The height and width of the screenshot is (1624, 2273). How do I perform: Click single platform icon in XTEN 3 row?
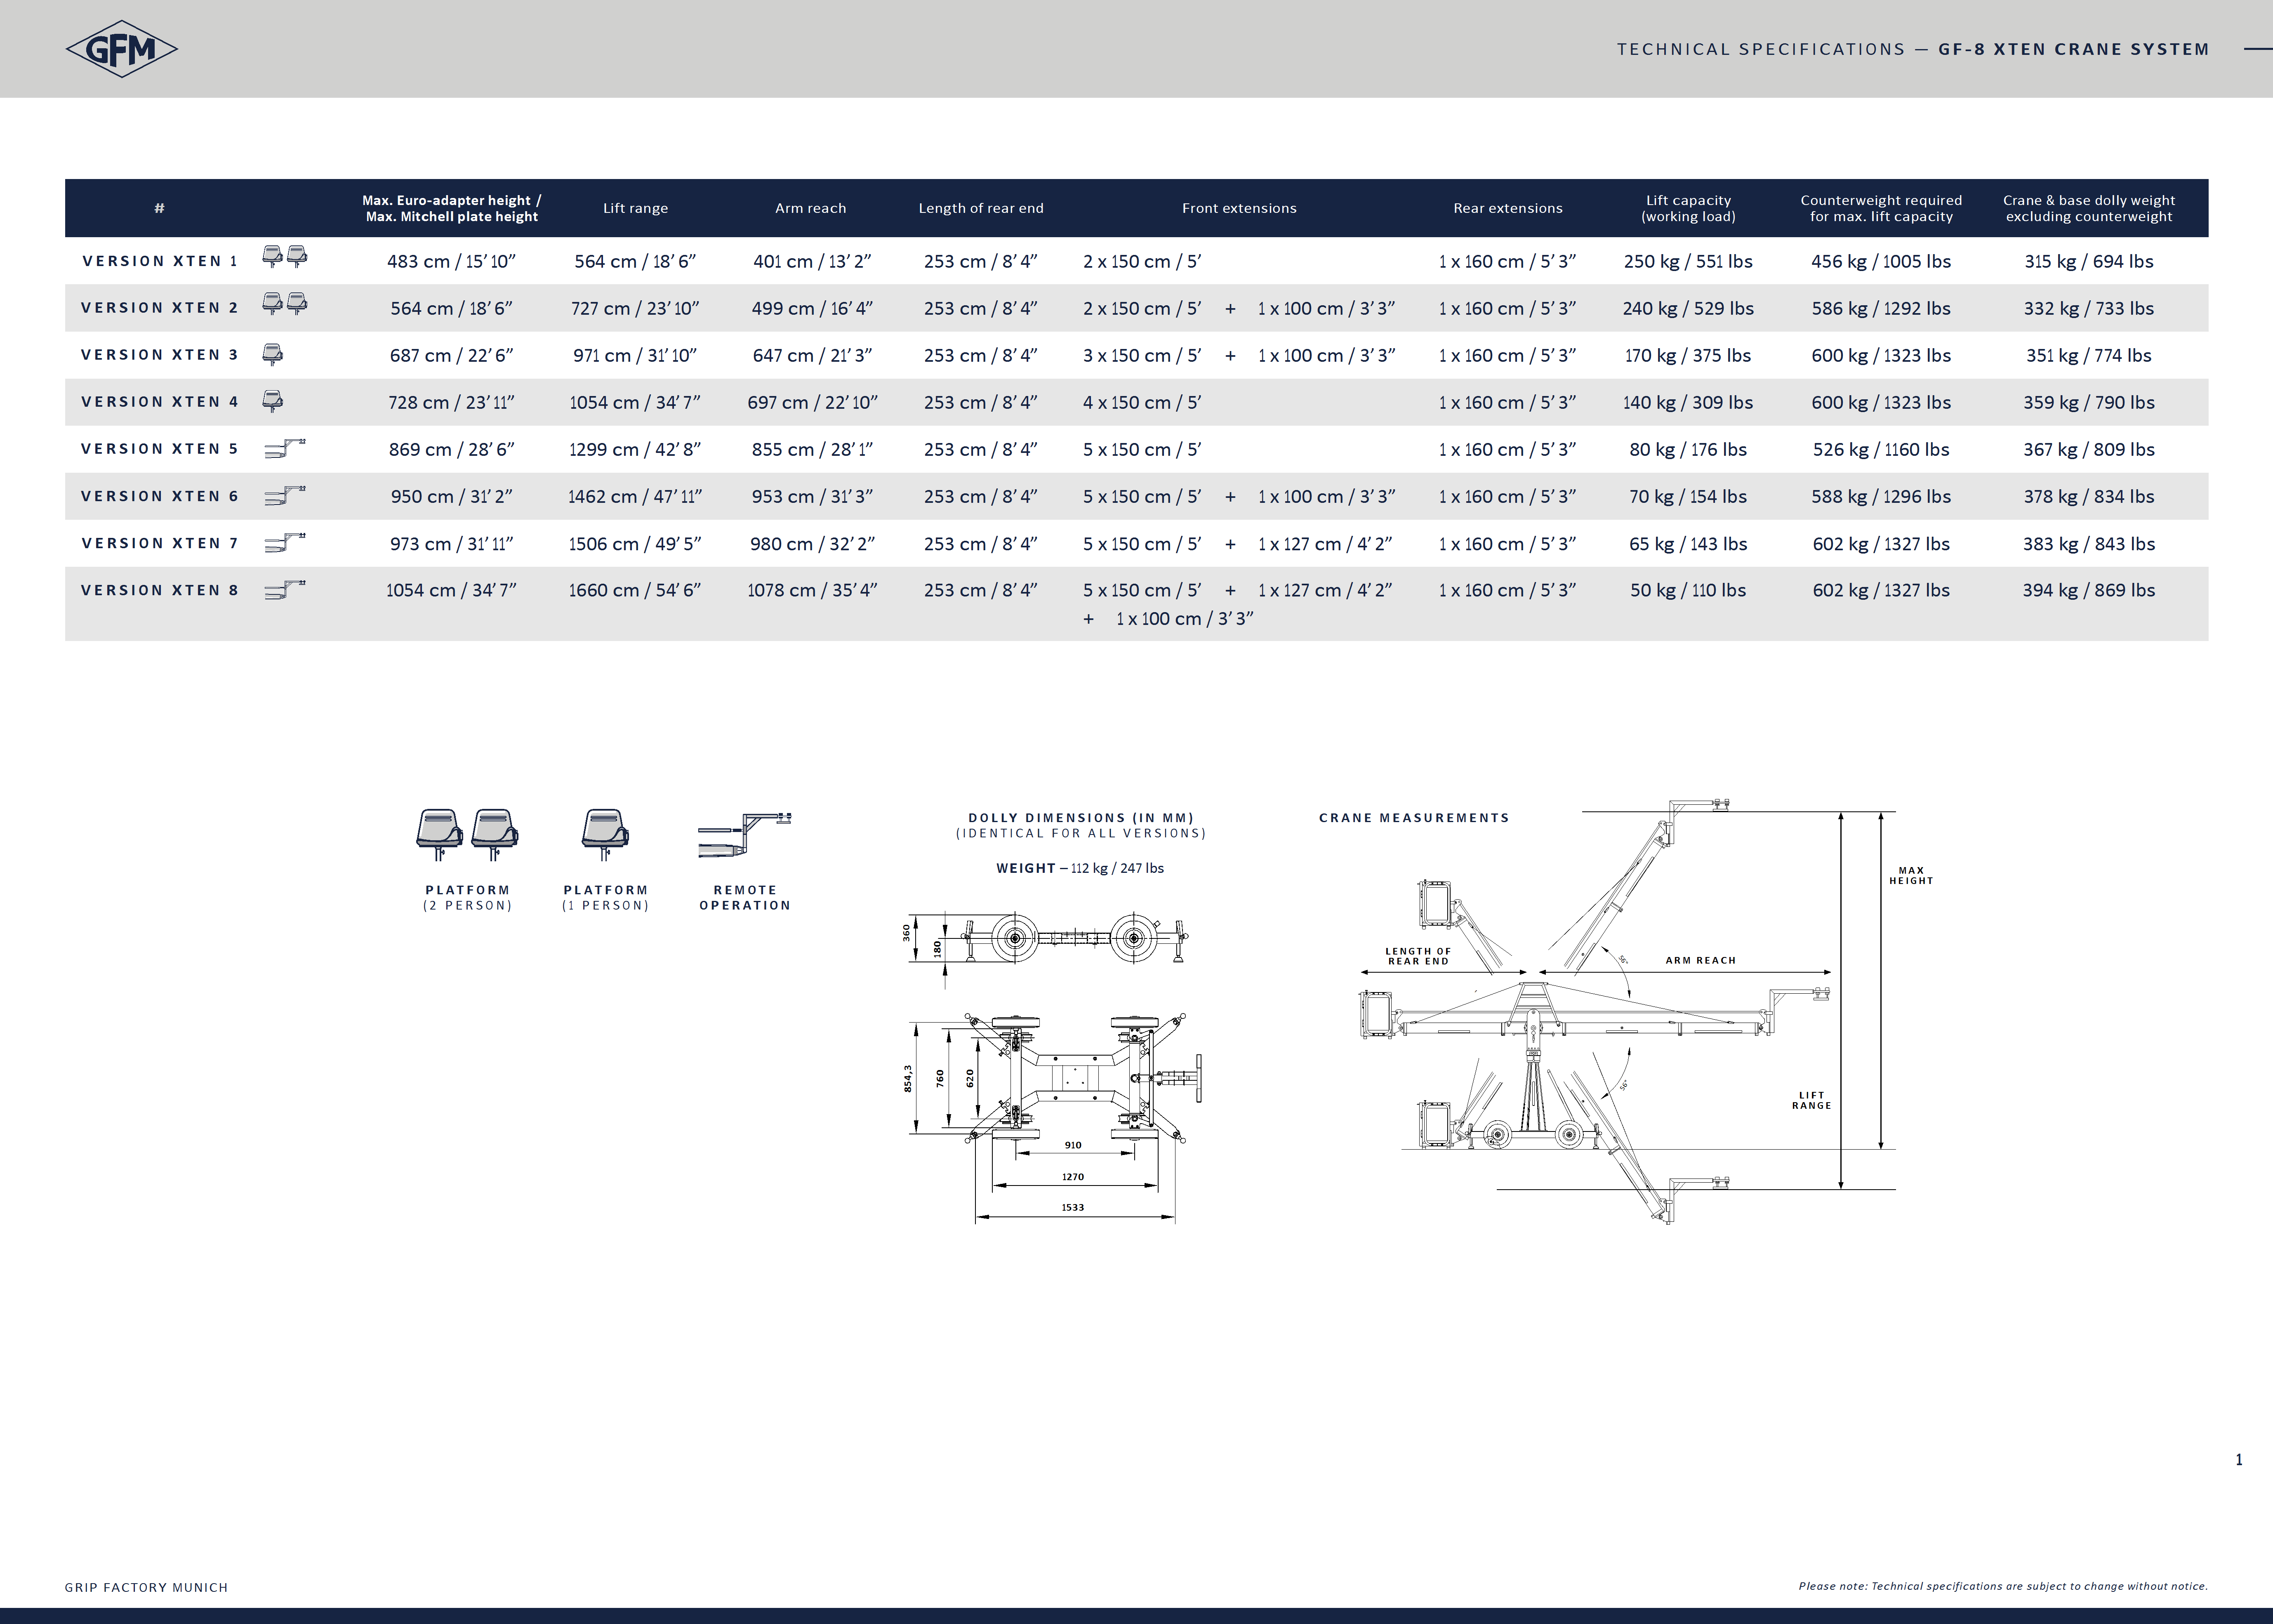[272, 354]
